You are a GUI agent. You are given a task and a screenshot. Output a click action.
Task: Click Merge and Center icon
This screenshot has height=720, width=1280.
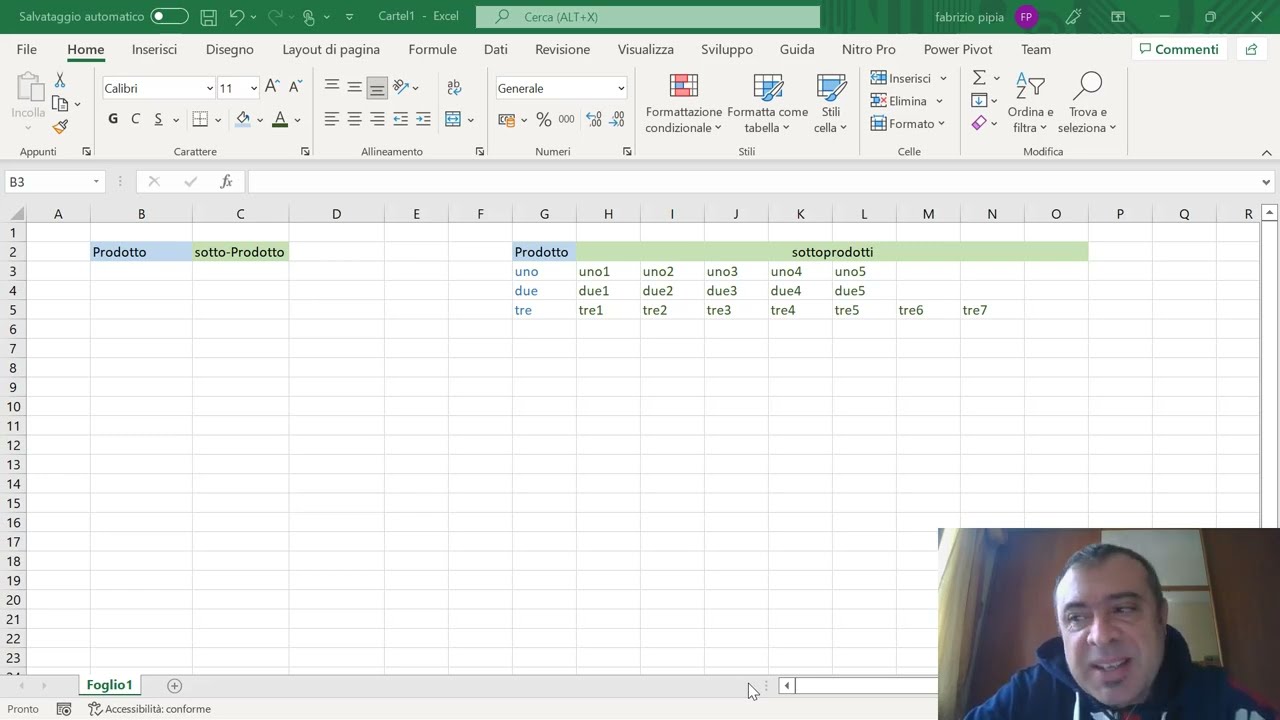pyautogui.click(x=453, y=119)
